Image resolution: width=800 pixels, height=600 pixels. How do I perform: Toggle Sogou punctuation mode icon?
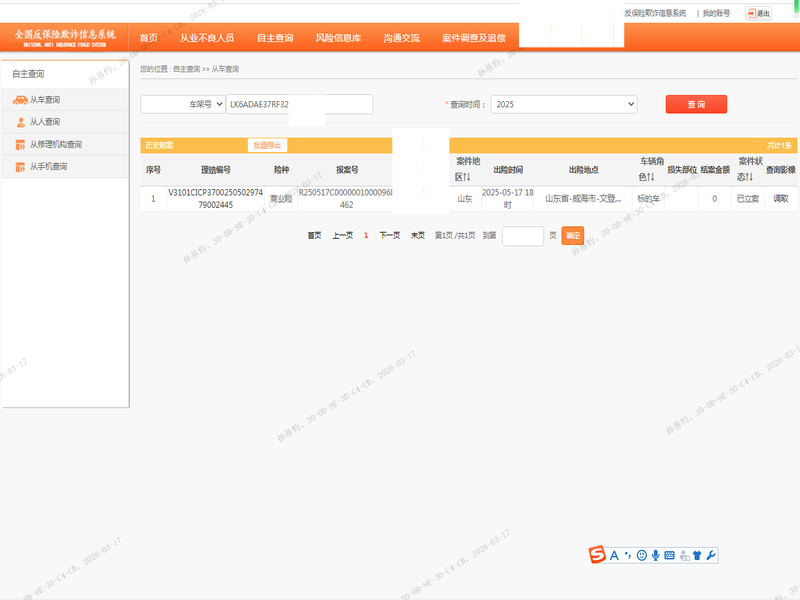[x=628, y=555]
